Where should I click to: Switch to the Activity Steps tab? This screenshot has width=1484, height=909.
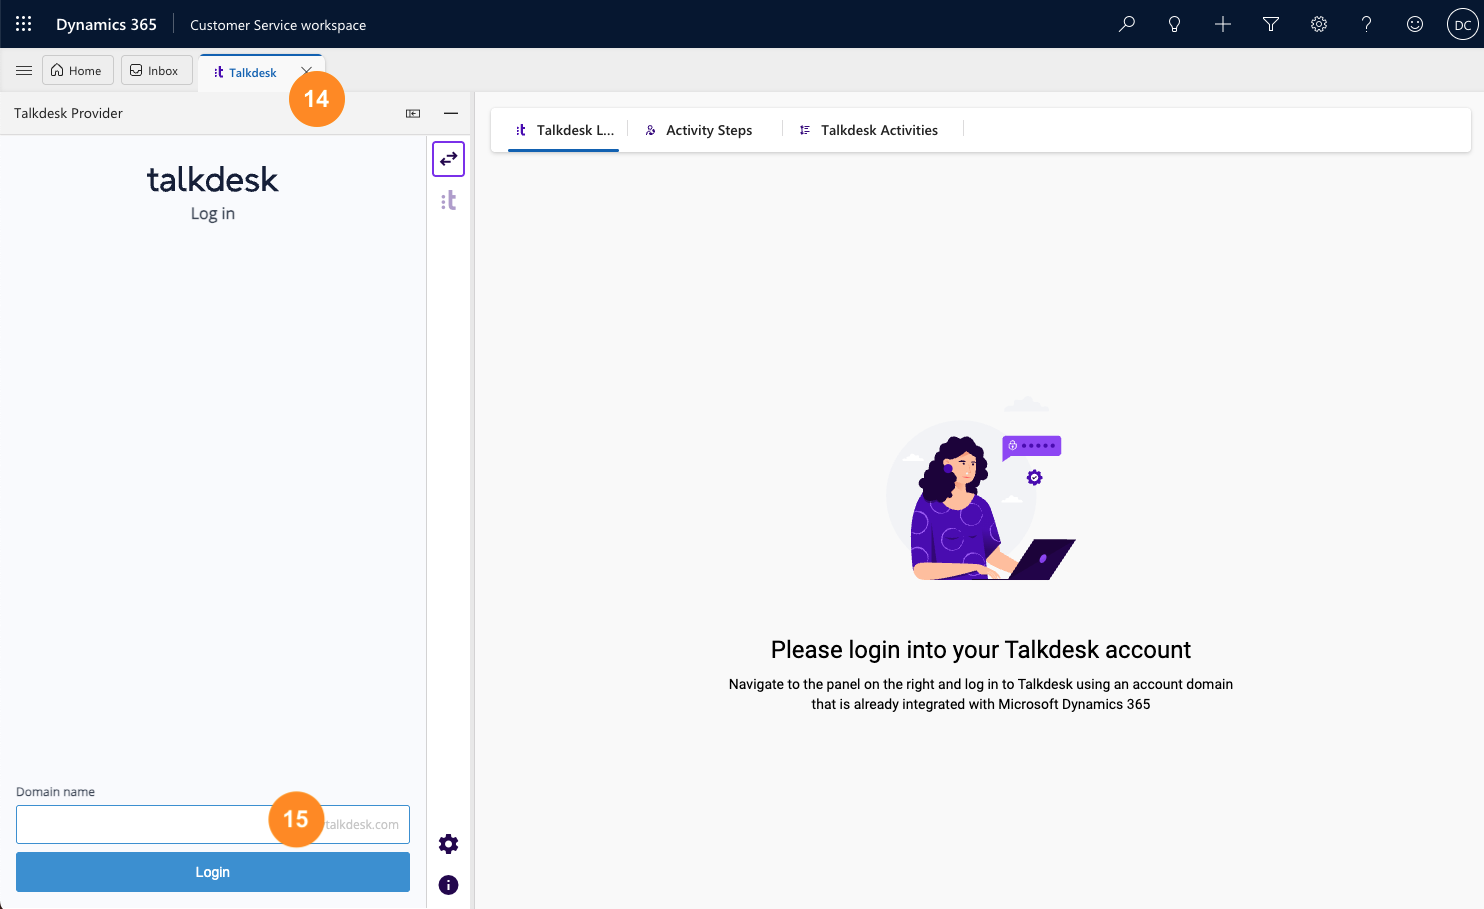click(699, 130)
